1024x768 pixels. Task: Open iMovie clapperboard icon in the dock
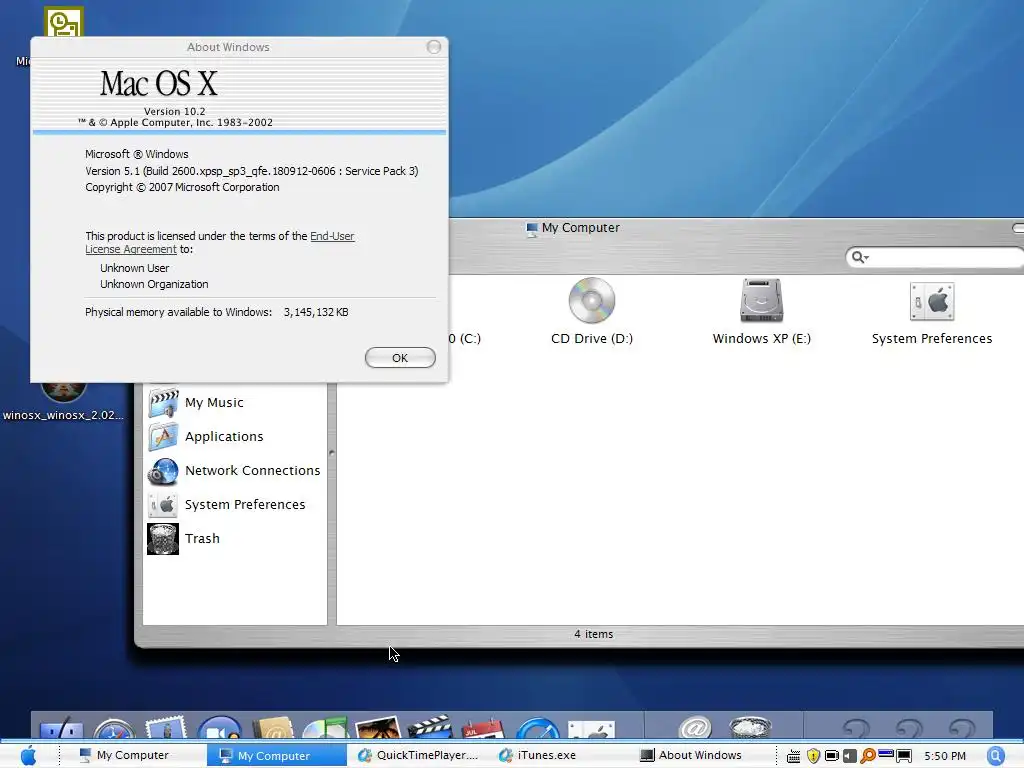(x=430, y=728)
